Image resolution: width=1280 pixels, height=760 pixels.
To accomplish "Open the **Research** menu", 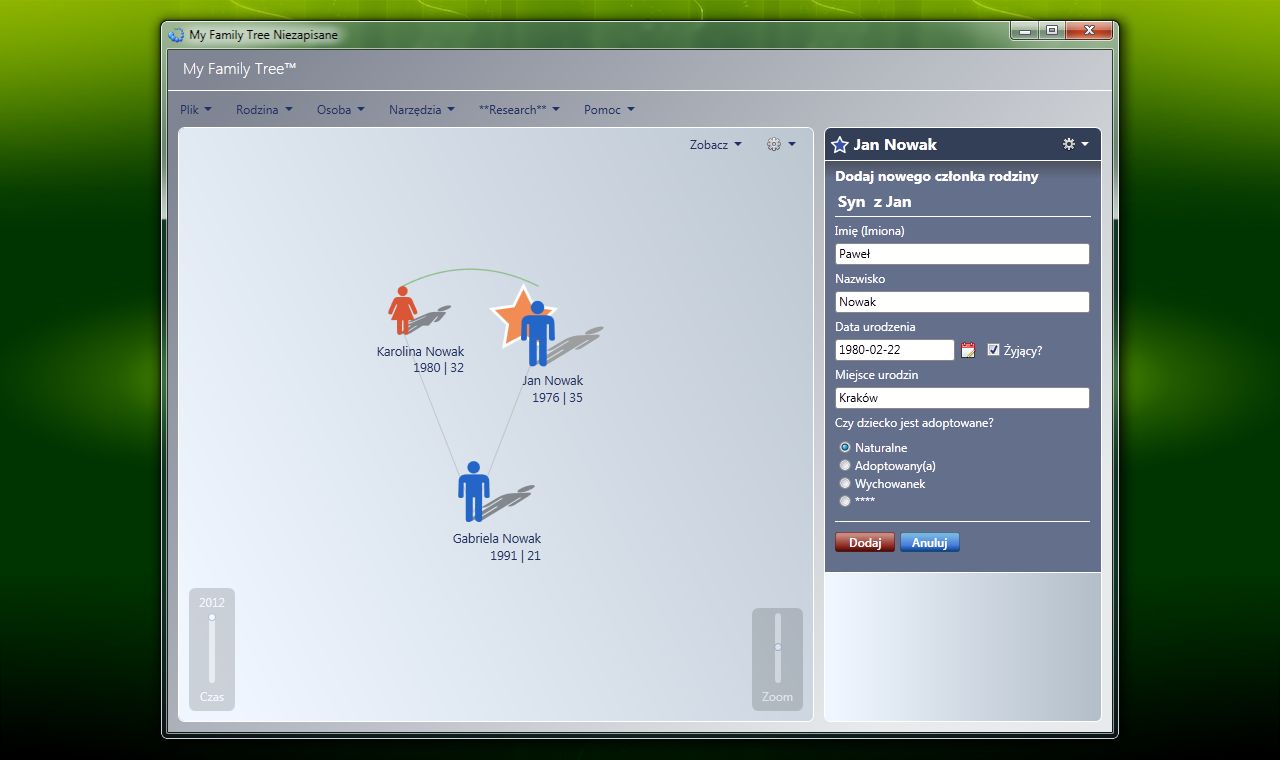I will pyautogui.click(x=519, y=110).
